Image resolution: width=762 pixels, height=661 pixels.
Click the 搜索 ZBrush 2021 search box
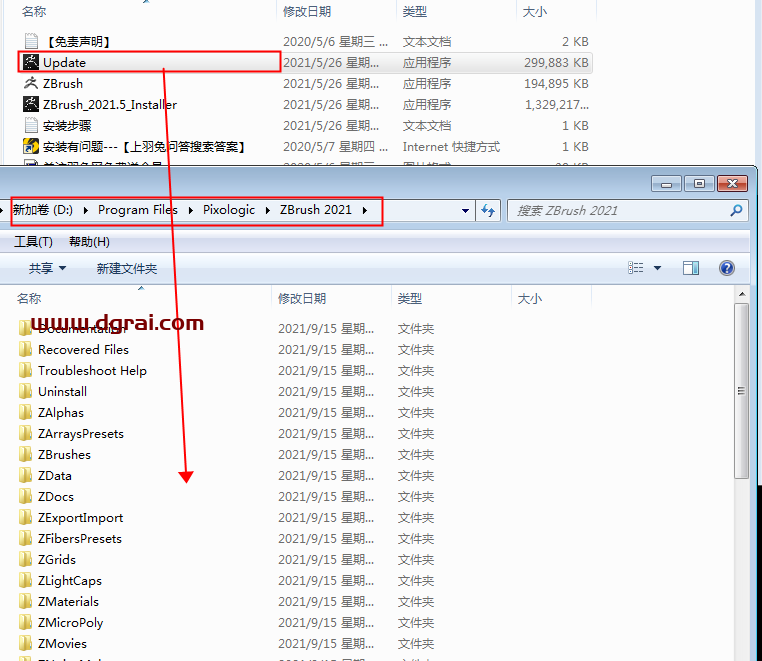coord(618,210)
